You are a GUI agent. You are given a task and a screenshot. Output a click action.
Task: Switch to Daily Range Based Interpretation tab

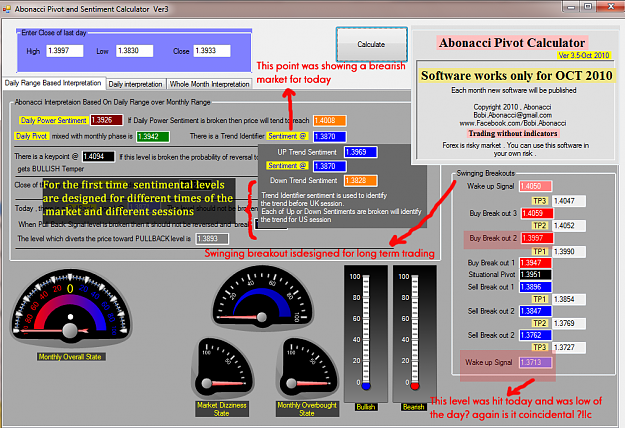point(53,83)
